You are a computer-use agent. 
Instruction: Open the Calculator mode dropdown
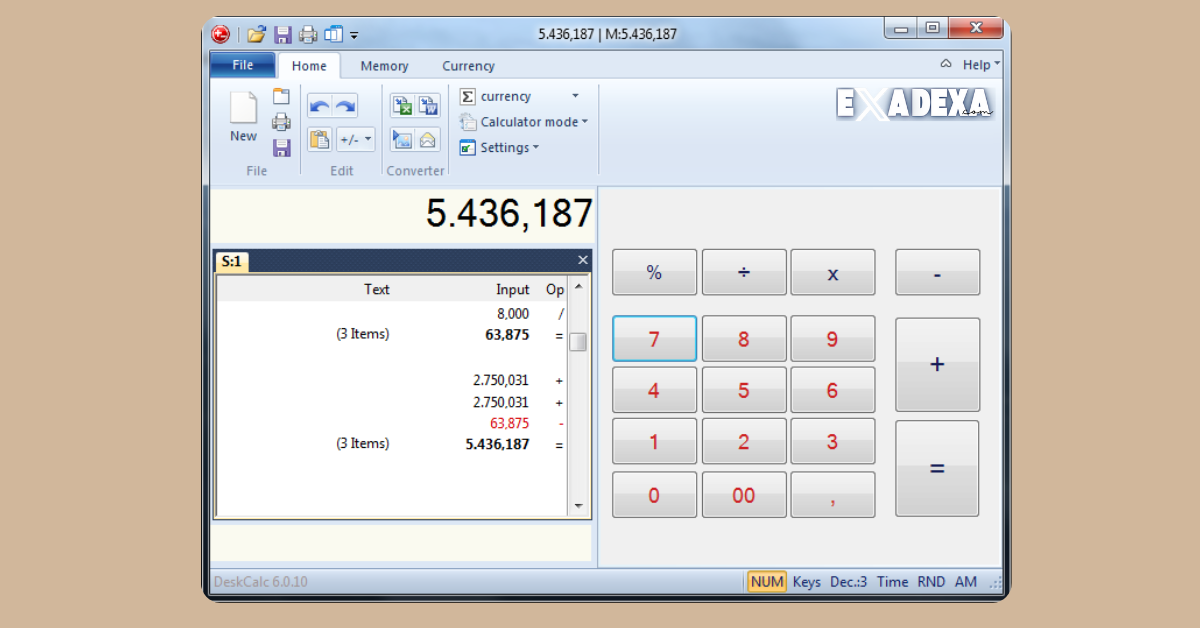pyautogui.click(x=522, y=121)
